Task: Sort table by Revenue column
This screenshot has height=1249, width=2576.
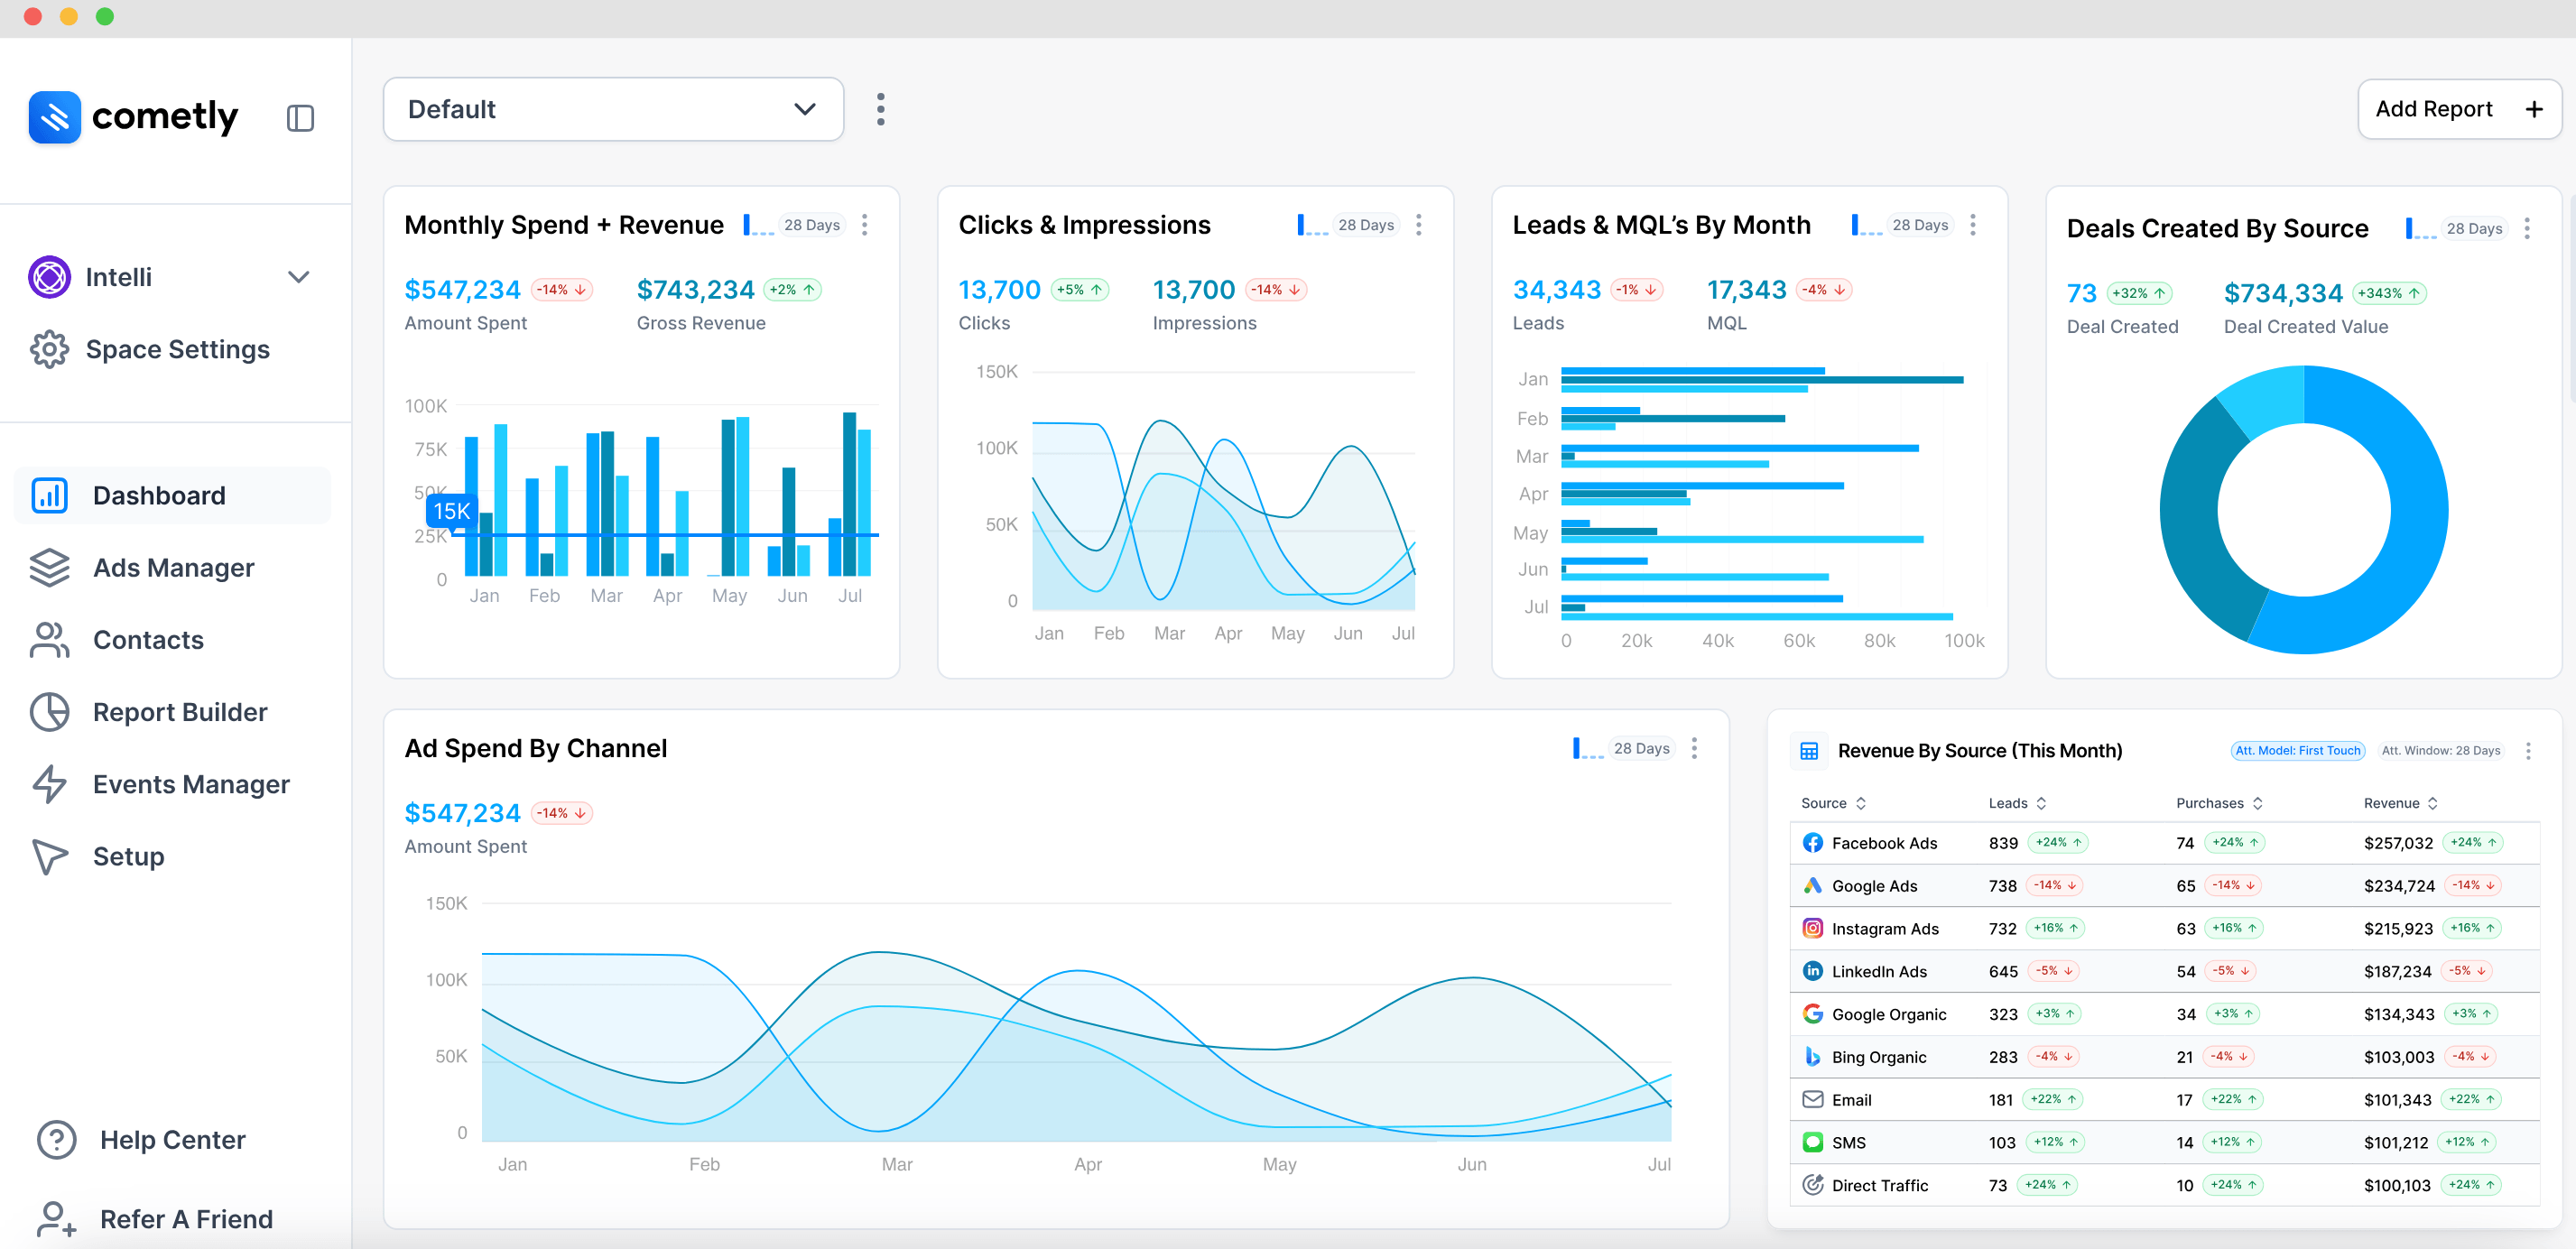Action: click(2400, 803)
